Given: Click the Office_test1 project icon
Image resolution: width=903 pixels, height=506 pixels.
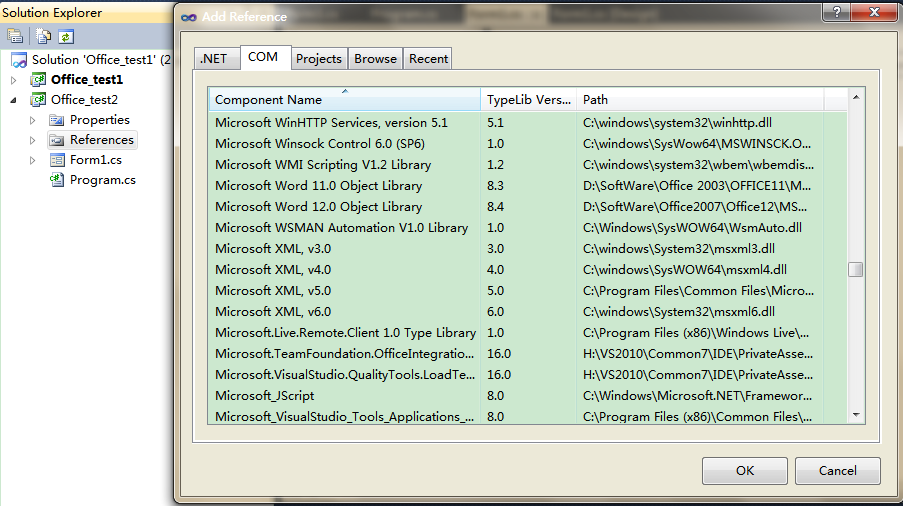Looking at the screenshot, I should (x=39, y=79).
